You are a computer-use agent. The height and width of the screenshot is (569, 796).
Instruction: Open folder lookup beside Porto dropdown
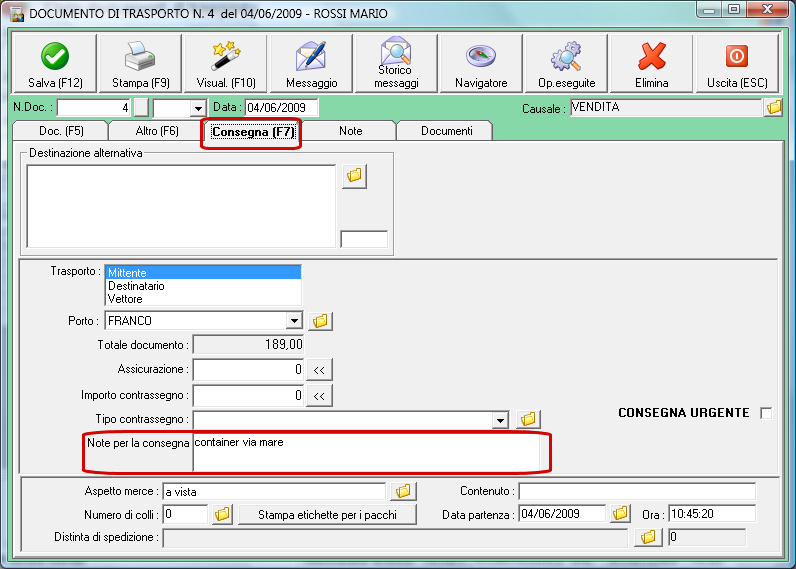tap(320, 321)
